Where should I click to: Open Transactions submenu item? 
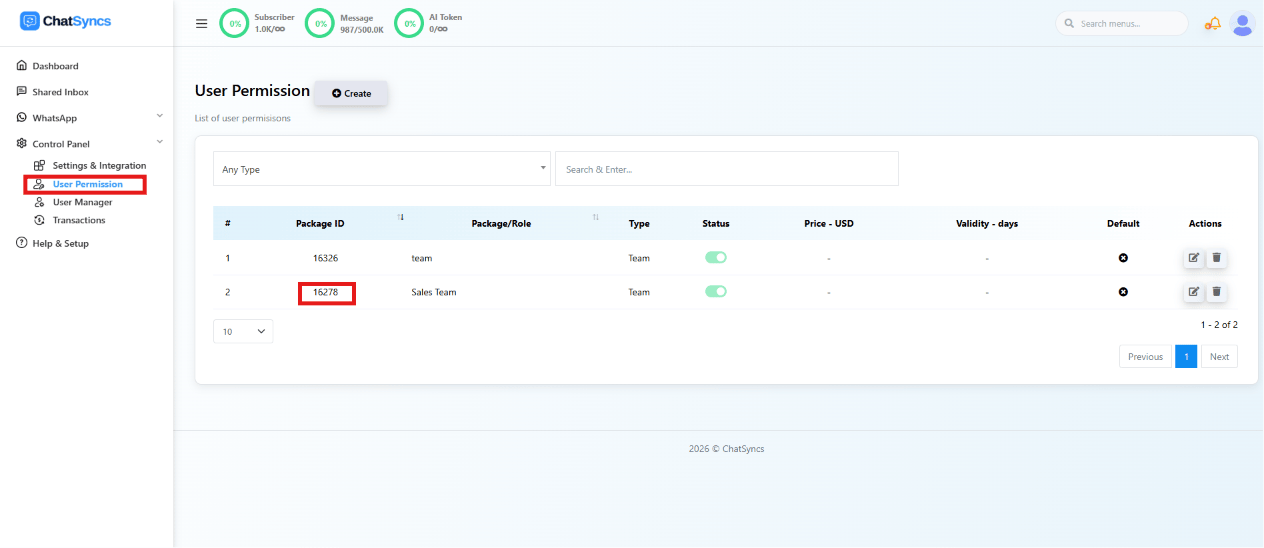click(79, 220)
